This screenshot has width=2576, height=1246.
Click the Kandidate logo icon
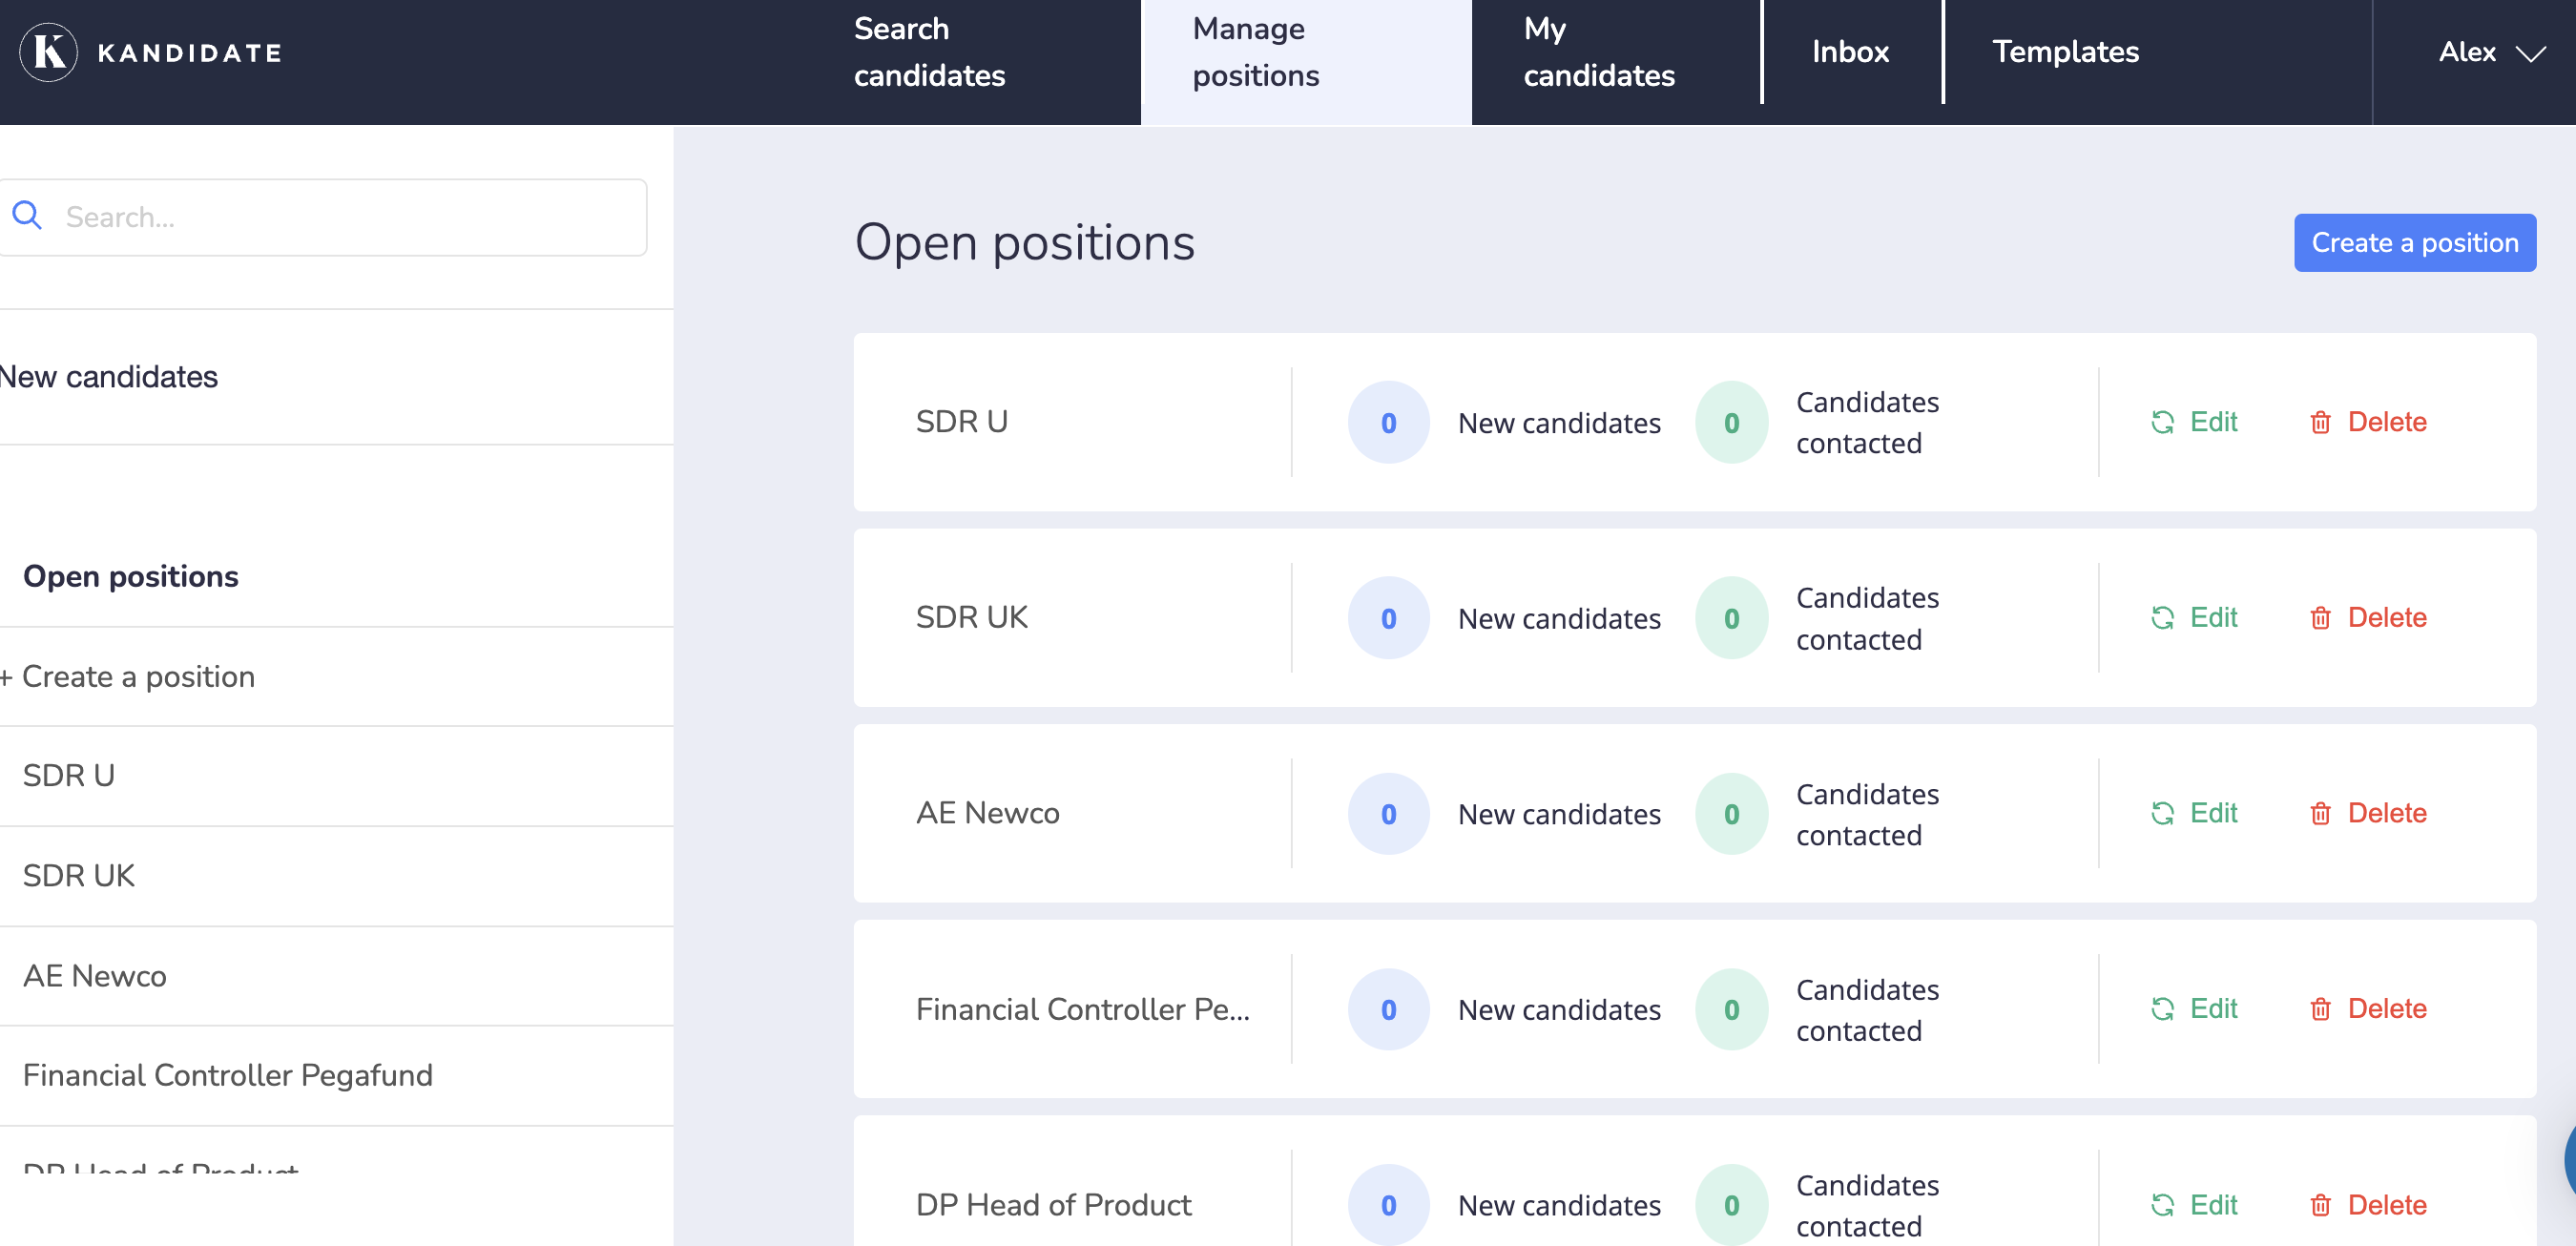(47, 51)
